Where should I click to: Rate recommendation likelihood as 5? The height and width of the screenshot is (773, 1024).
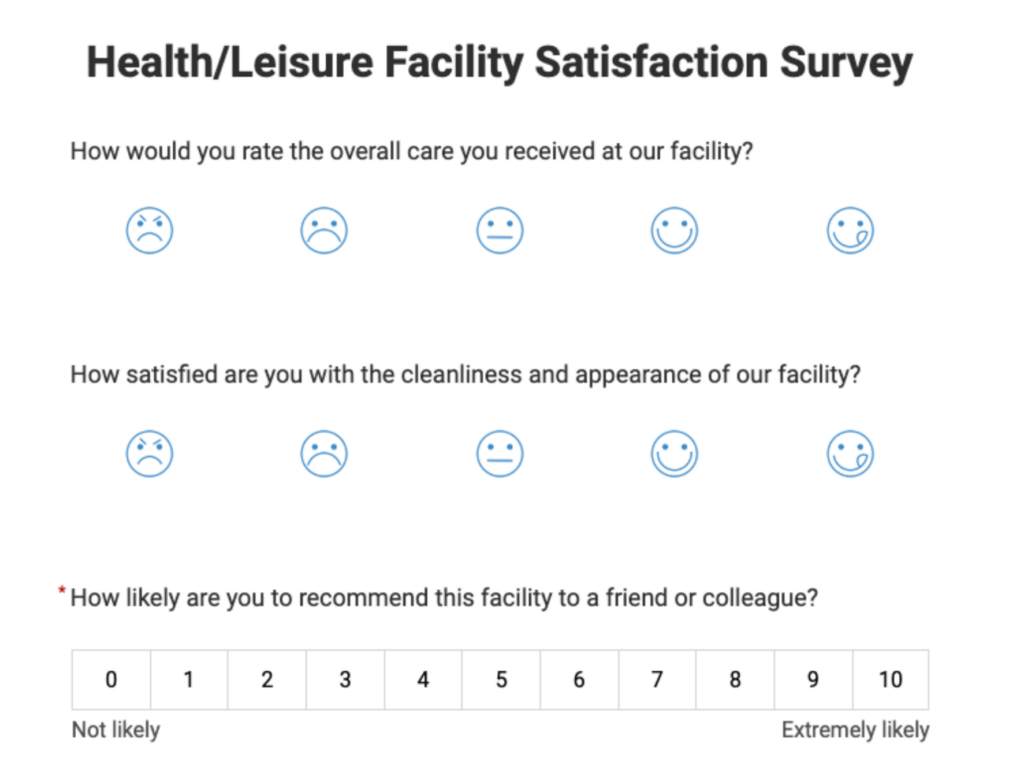tap(500, 679)
